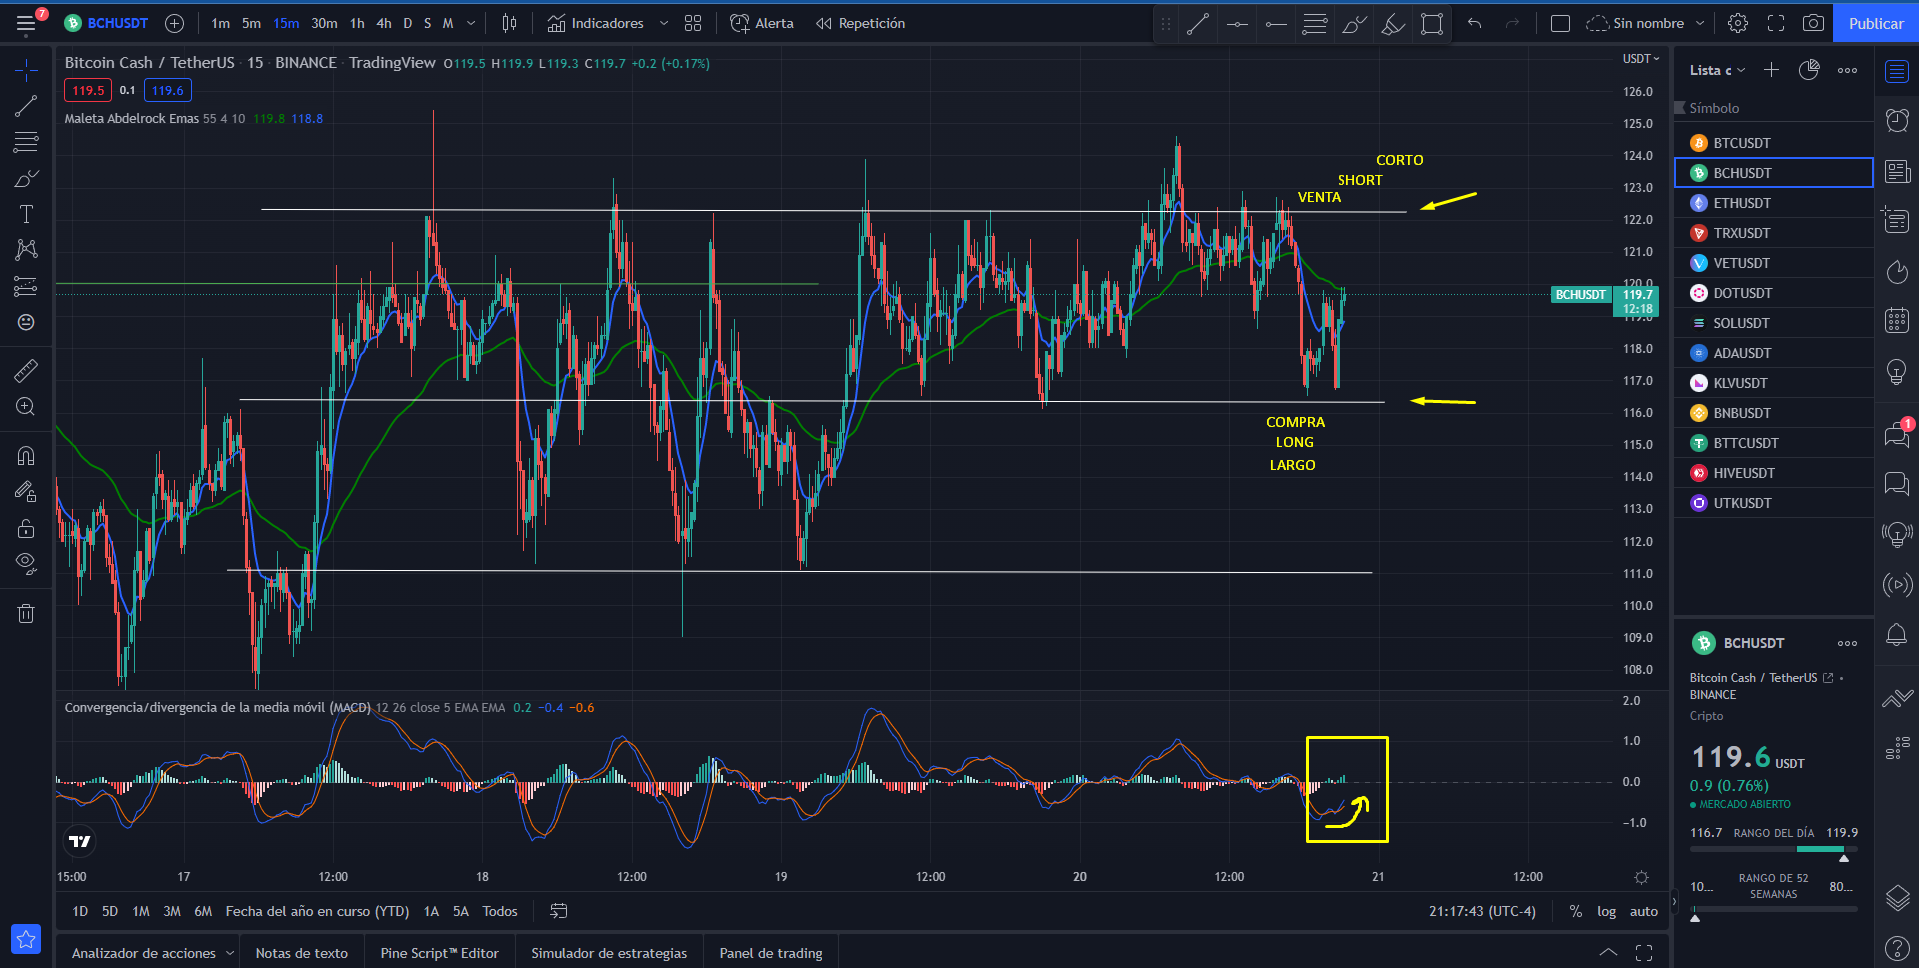Open the Pine Script Editor tab

click(439, 953)
